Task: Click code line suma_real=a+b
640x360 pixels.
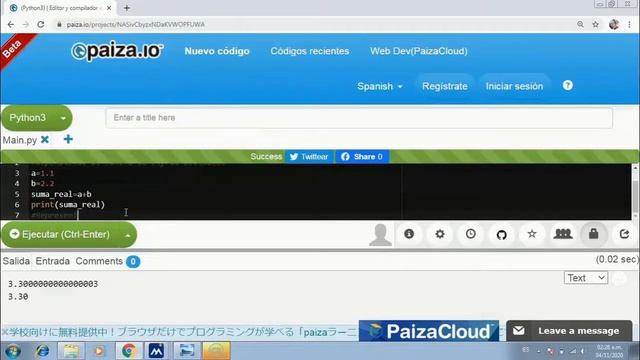Action: click(x=61, y=194)
